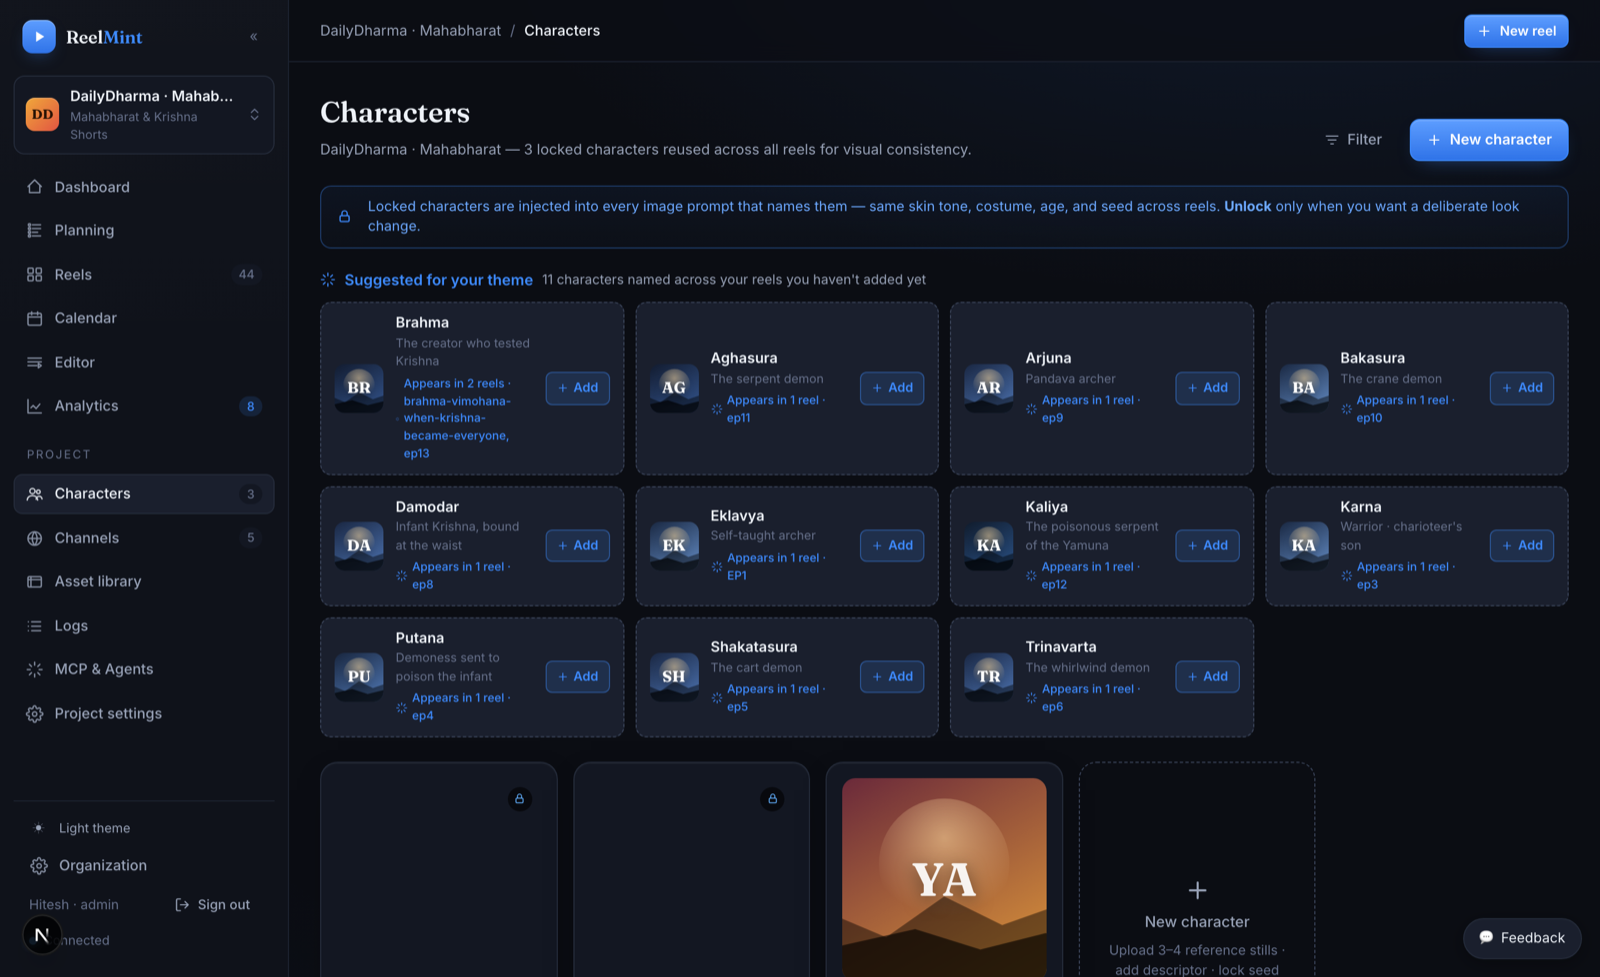Image resolution: width=1600 pixels, height=977 pixels.
Task: Open the Logs text link
Action: point(71,626)
